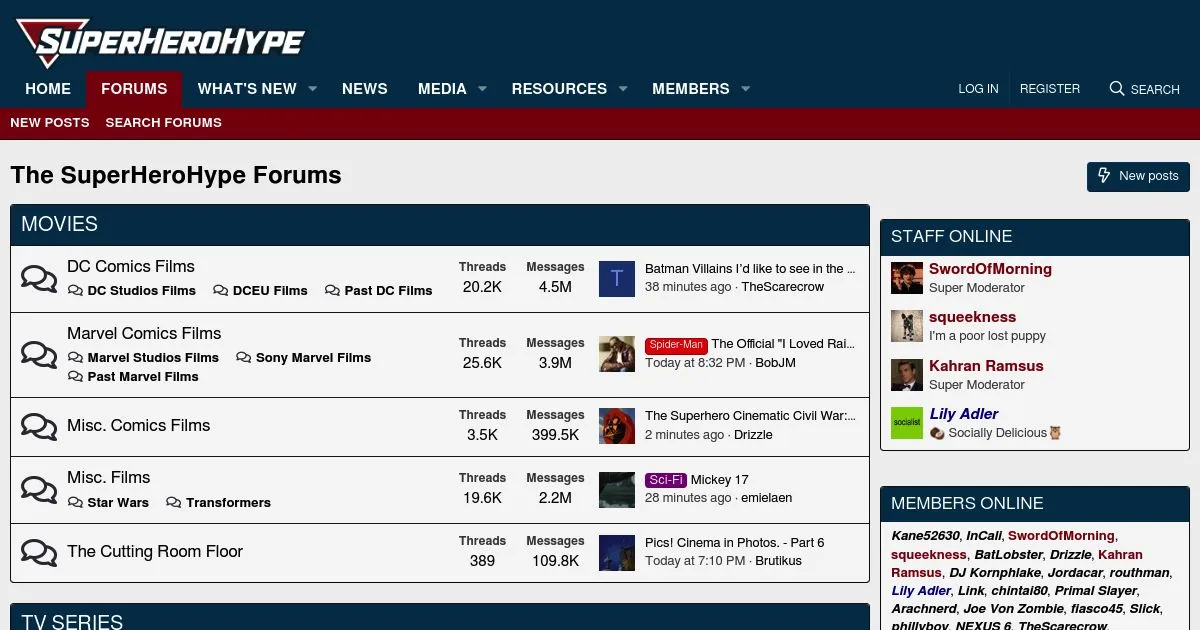This screenshot has width=1200, height=630.
Task: Click the search magnifier icon
Action: click(x=1117, y=89)
